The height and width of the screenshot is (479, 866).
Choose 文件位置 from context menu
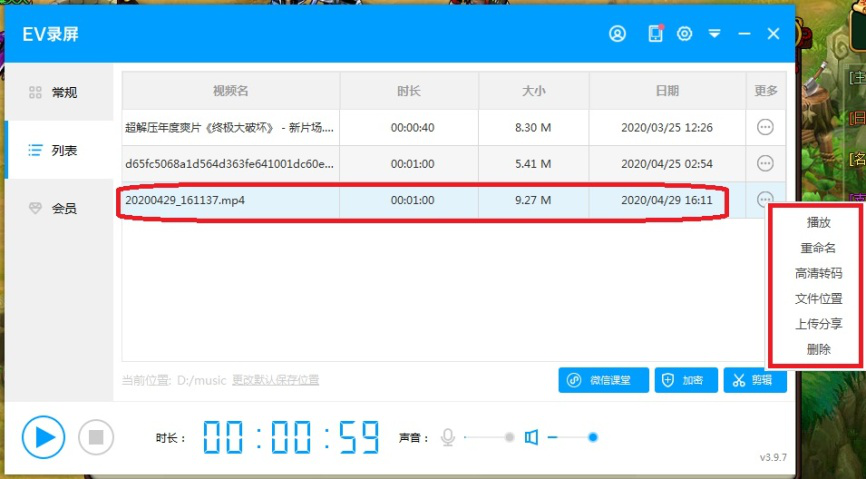(x=819, y=299)
